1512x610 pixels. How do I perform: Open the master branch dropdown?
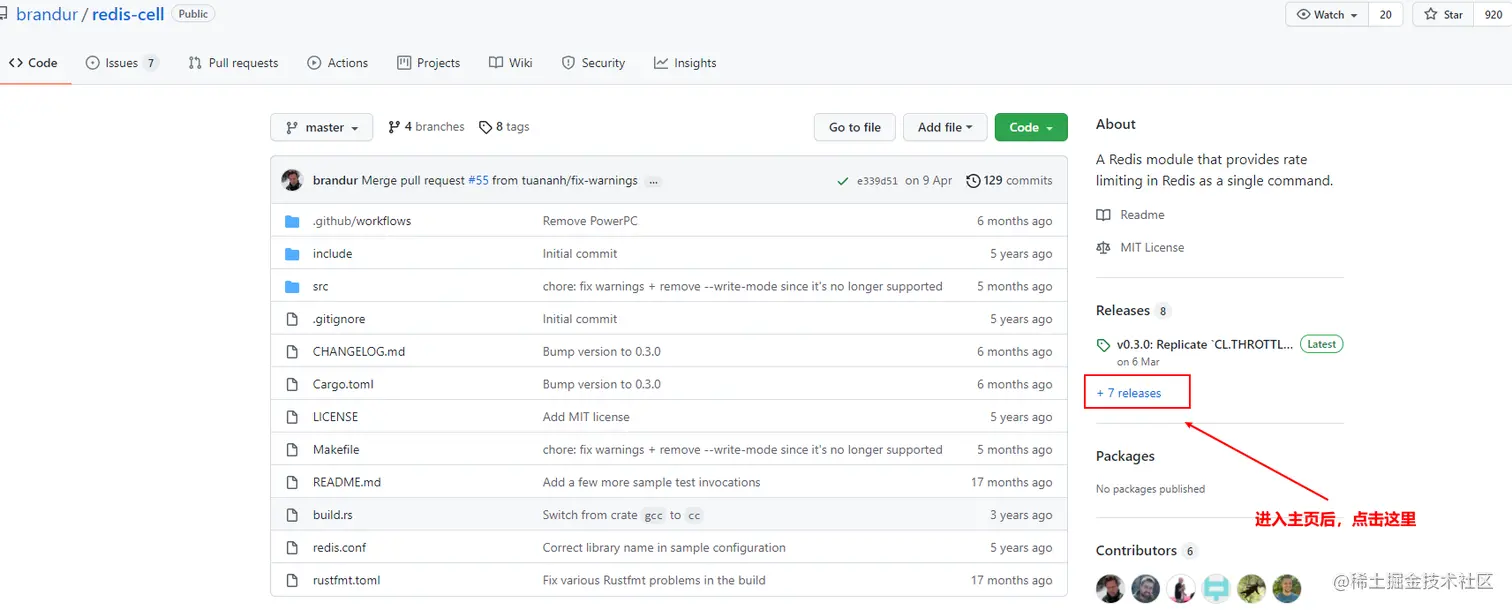coord(321,127)
